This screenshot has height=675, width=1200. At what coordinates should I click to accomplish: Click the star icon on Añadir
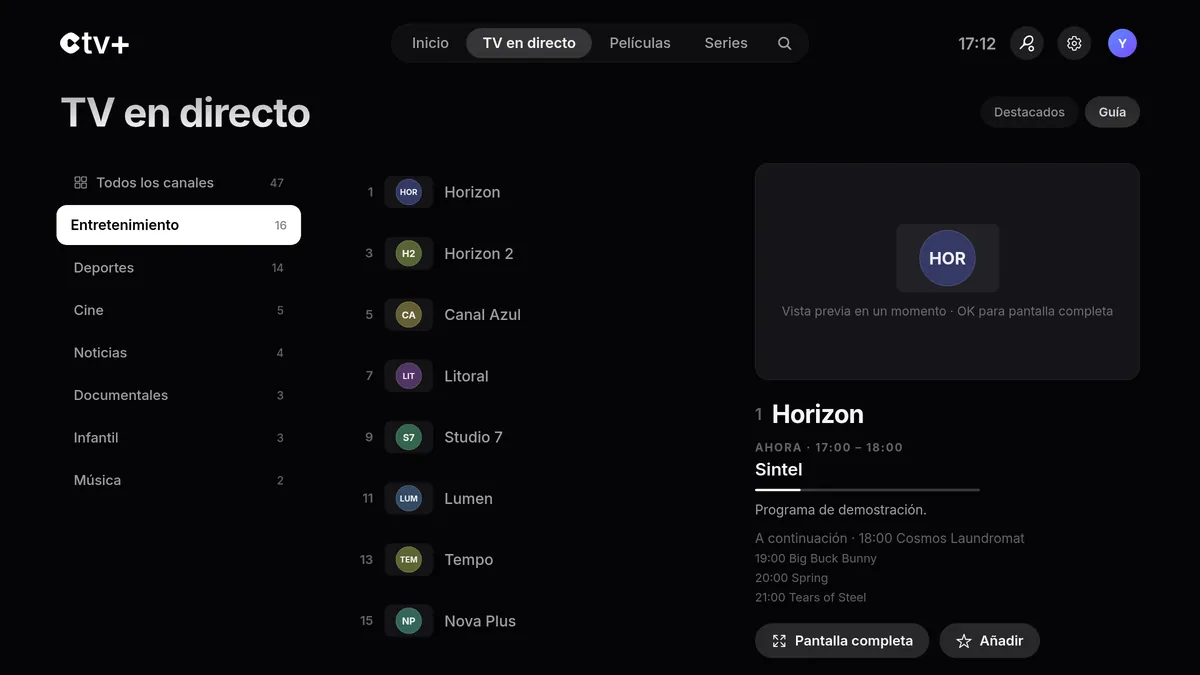click(x=964, y=641)
